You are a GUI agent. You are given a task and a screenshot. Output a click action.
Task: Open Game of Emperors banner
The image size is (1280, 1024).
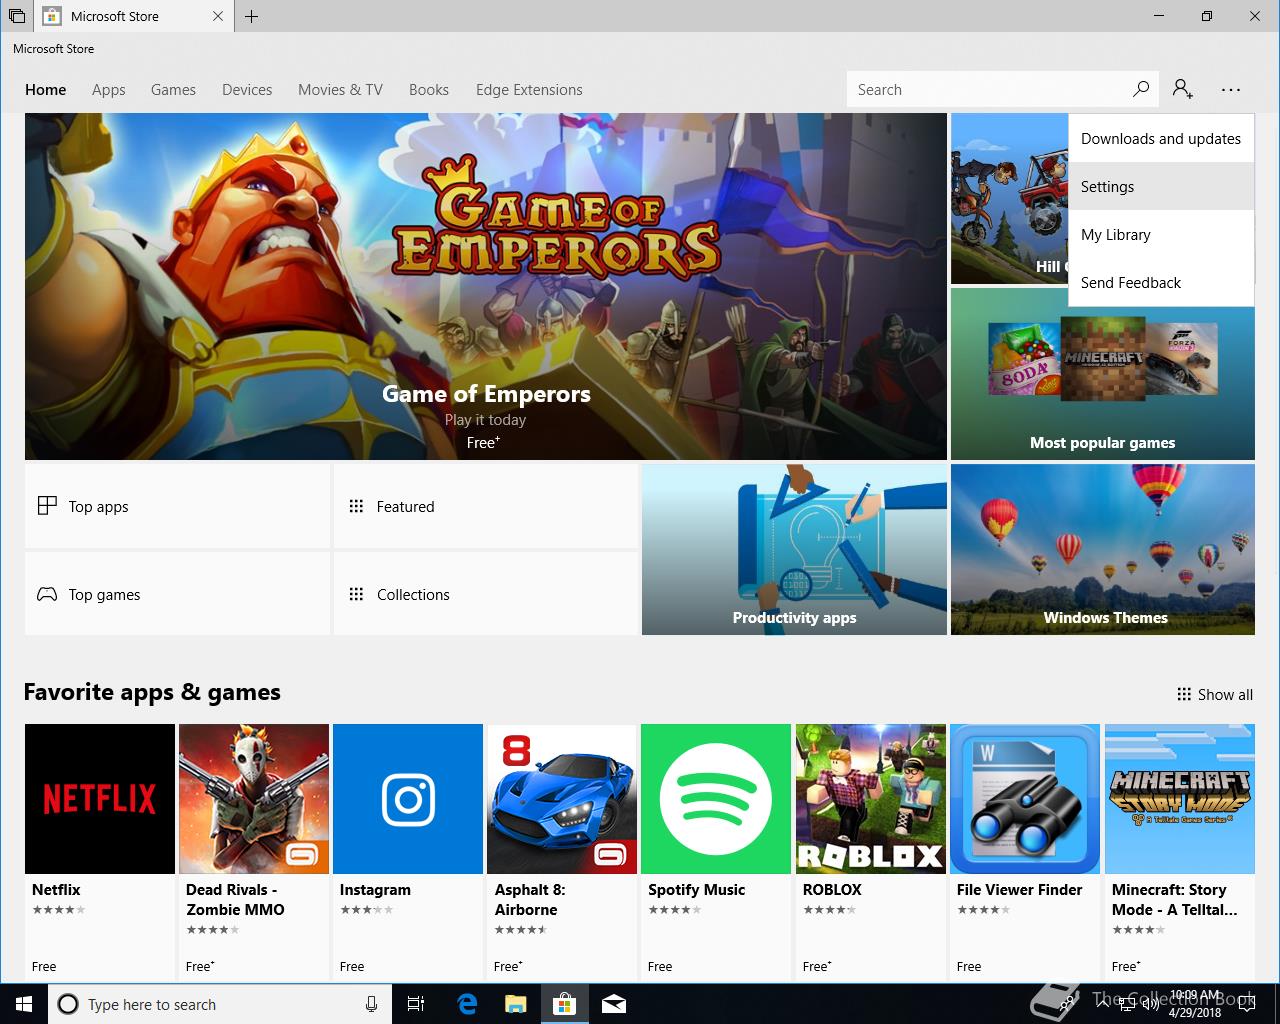point(486,286)
